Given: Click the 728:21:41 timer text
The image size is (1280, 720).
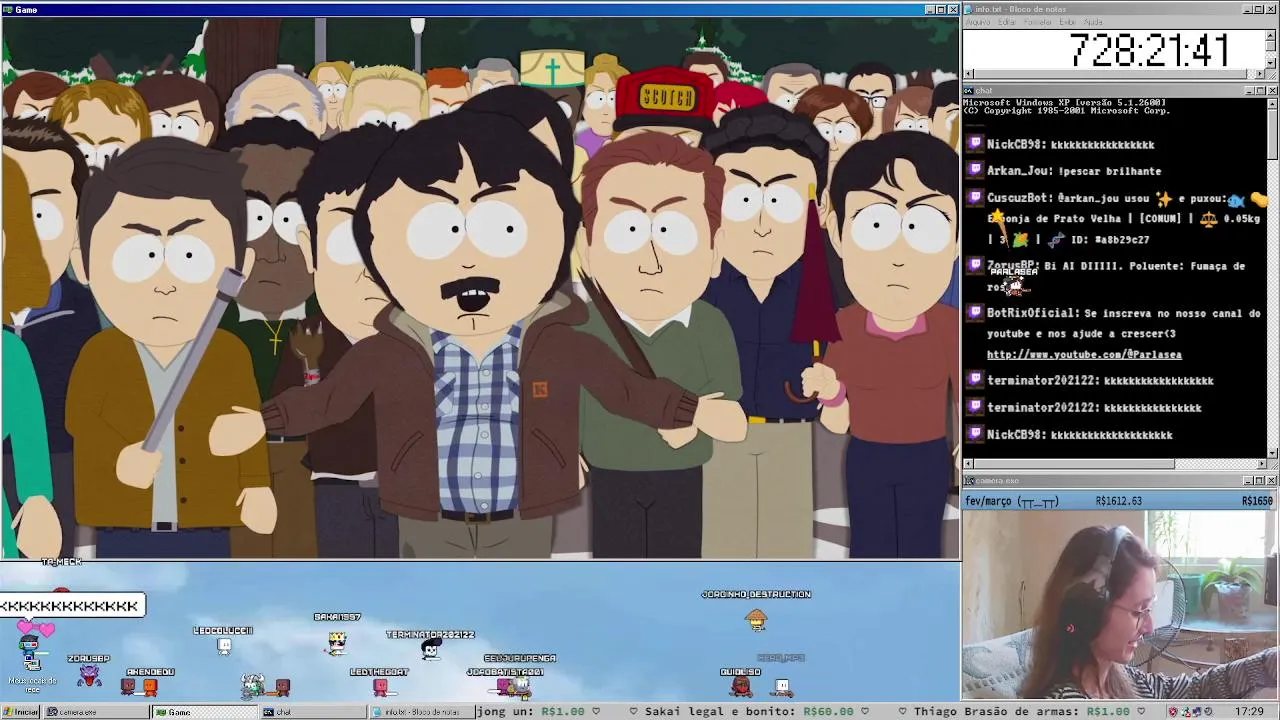Looking at the screenshot, I should [x=1149, y=50].
